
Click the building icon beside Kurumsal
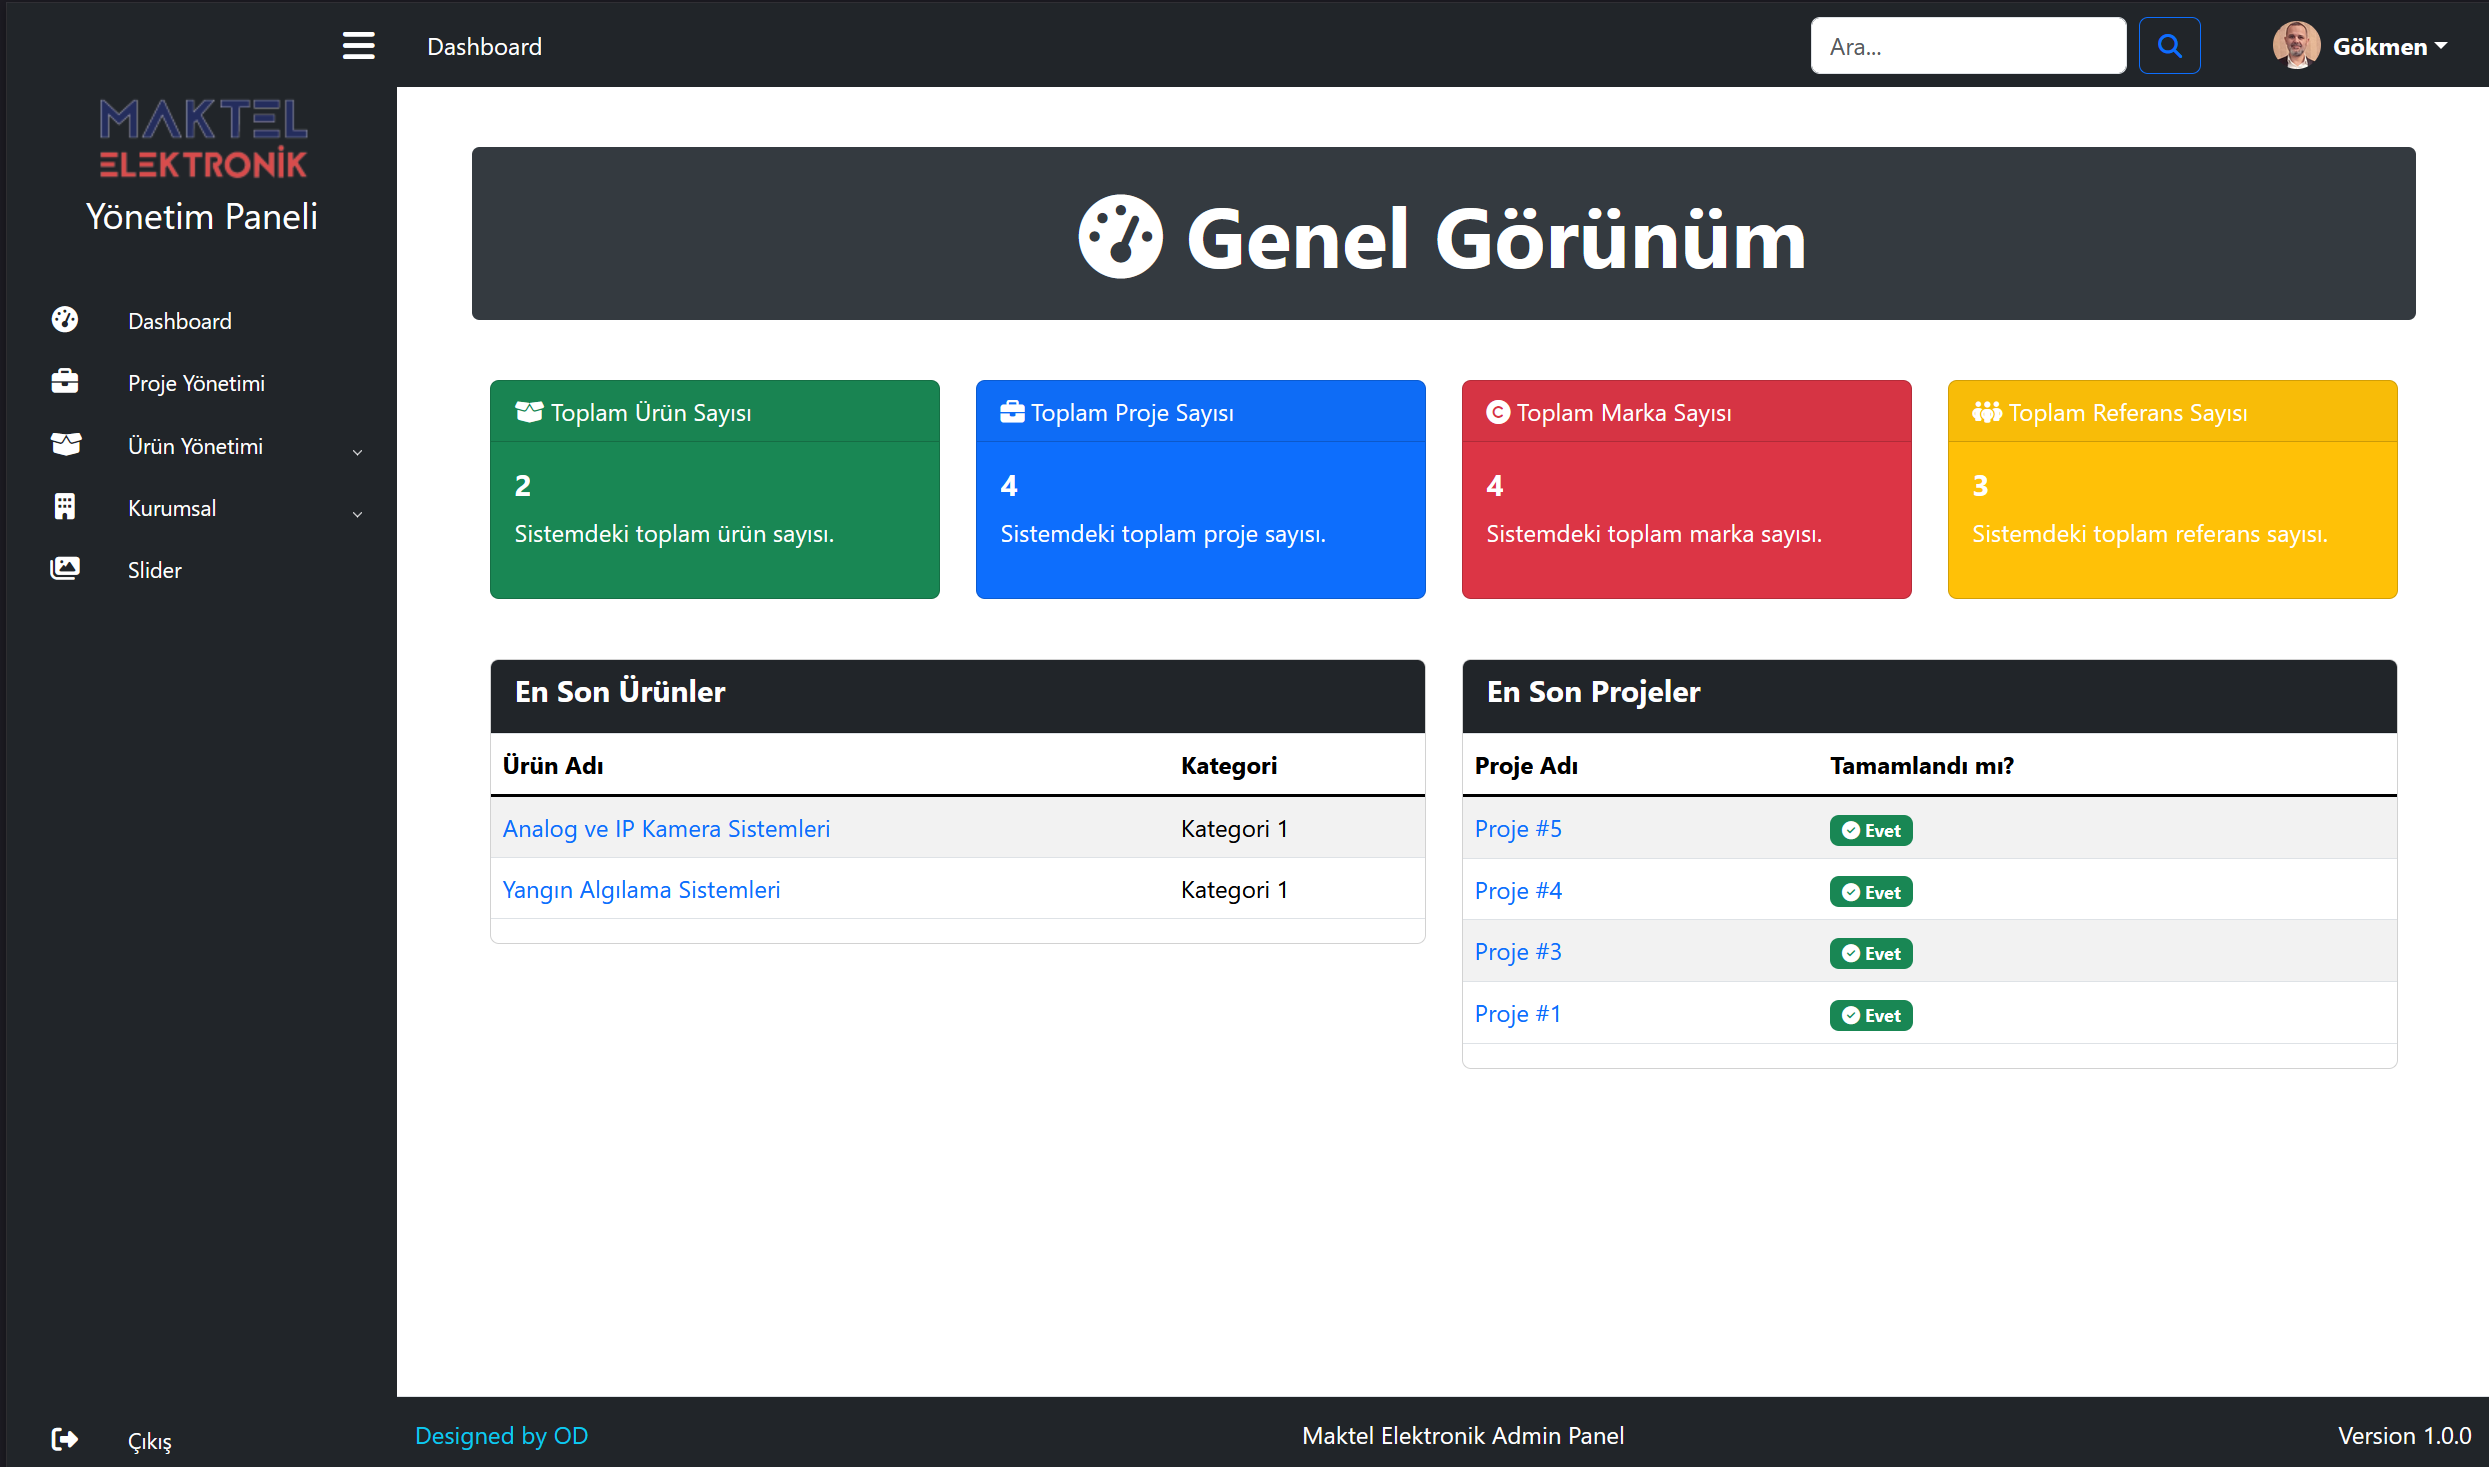65,507
